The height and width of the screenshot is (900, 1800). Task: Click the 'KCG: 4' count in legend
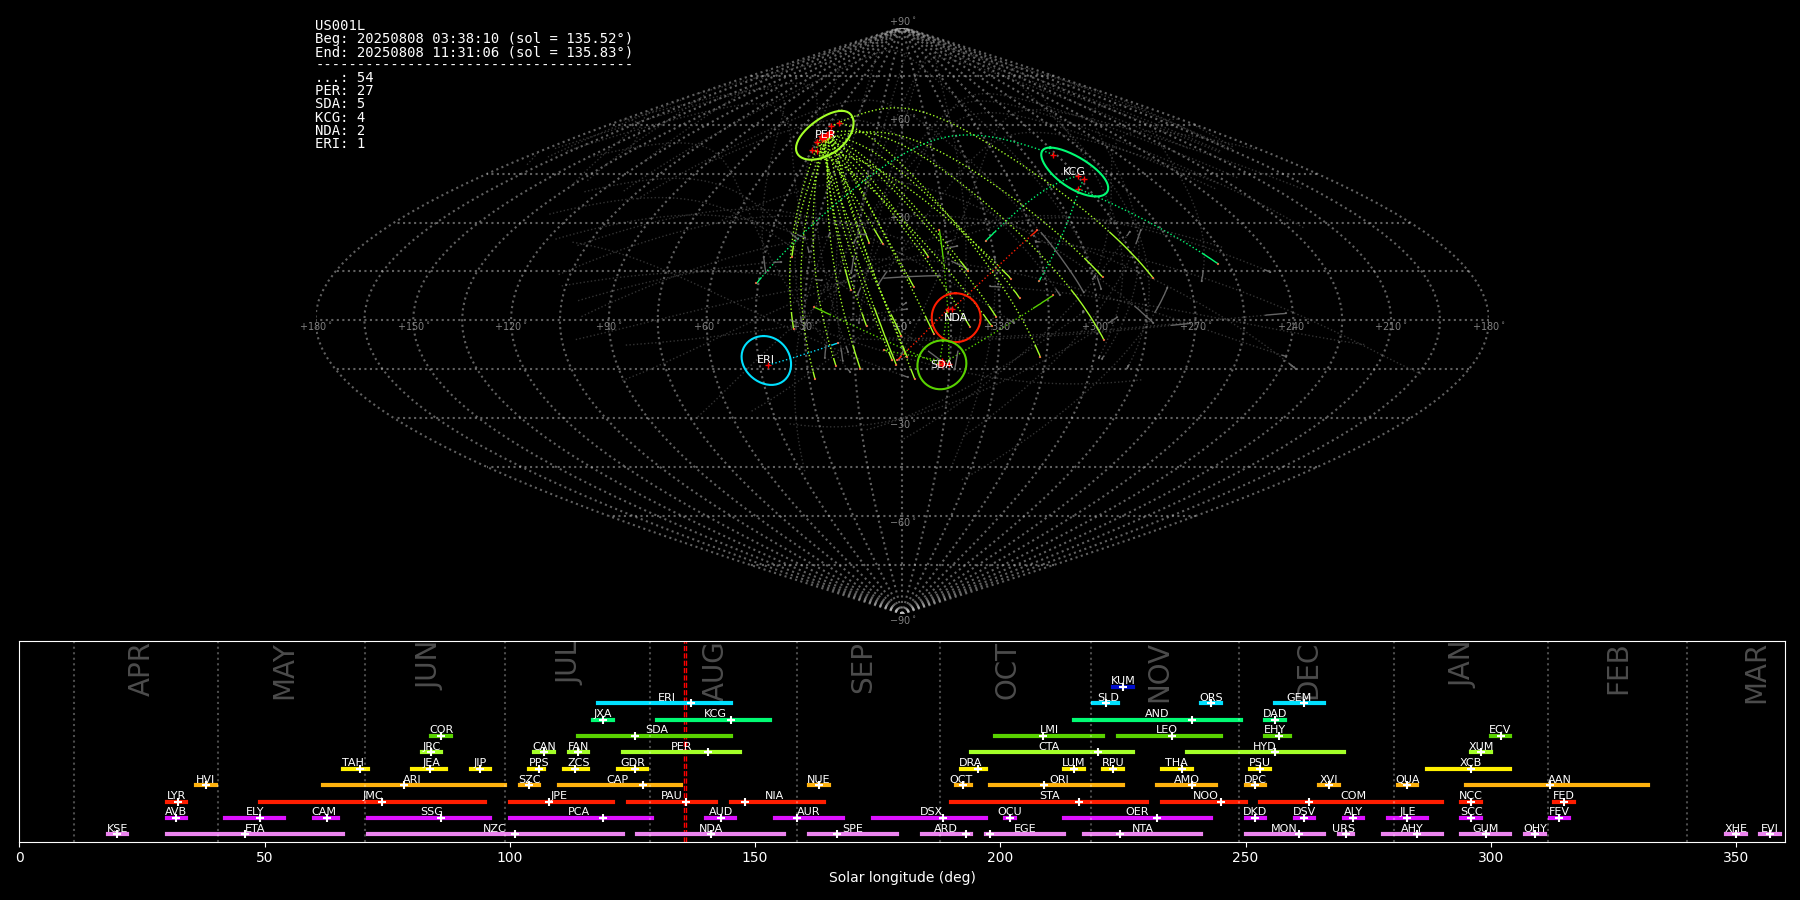click(x=340, y=117)
